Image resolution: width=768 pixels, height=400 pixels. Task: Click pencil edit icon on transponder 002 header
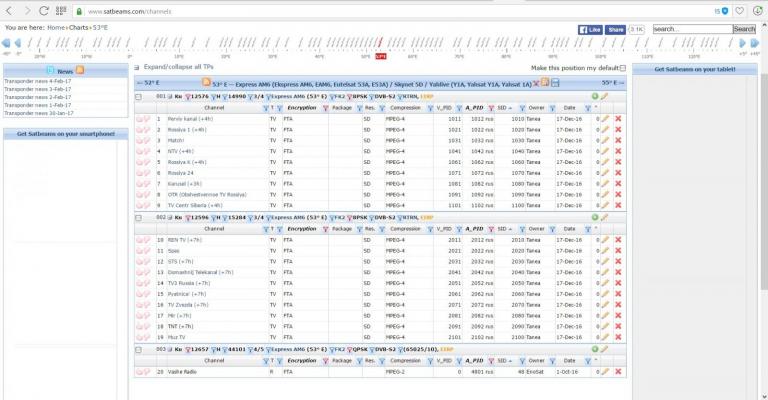point(604,217)
